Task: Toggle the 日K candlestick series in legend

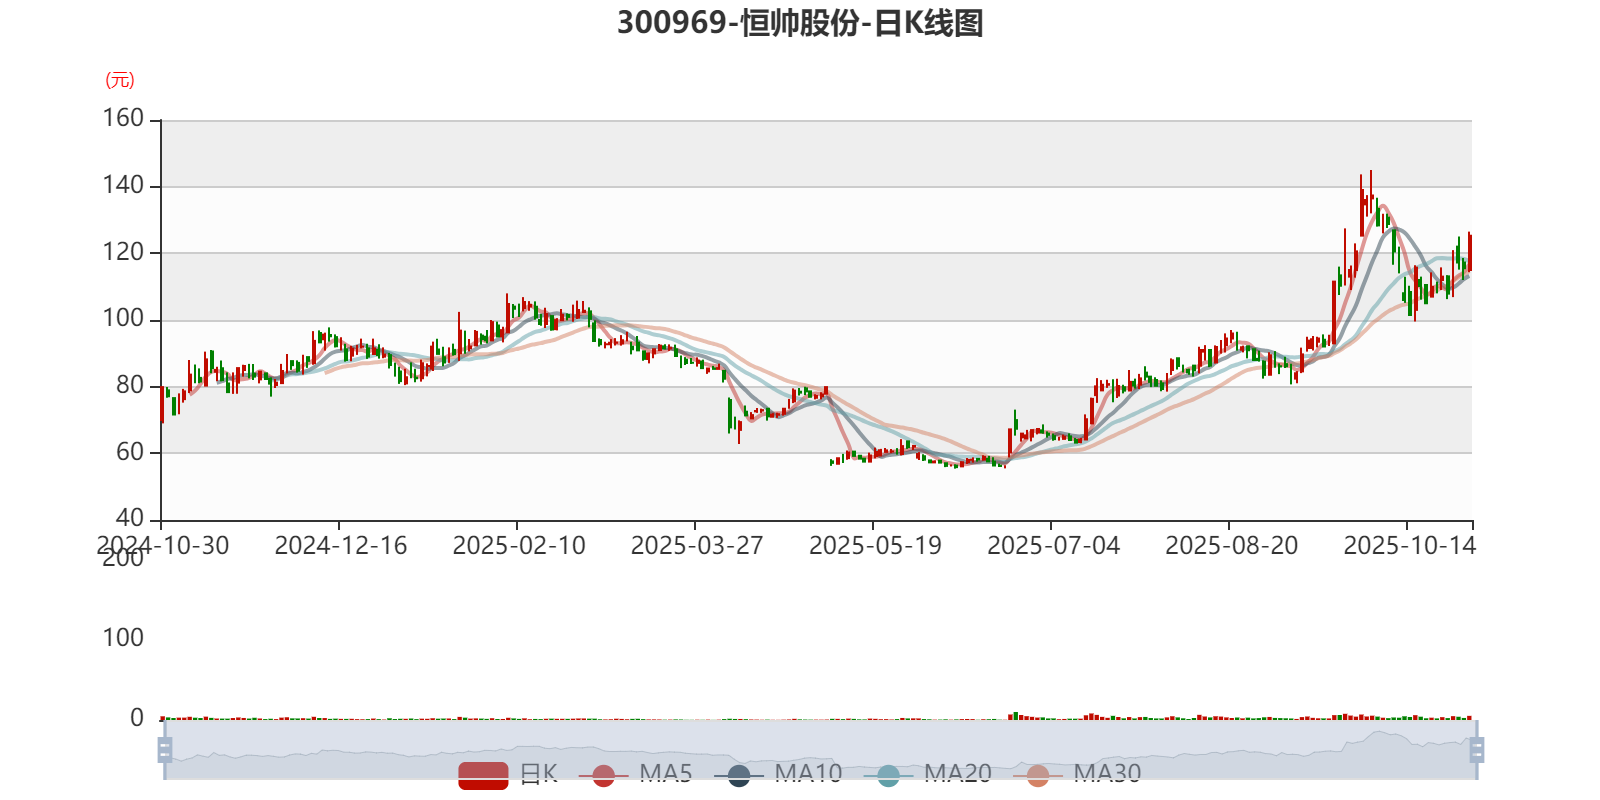Action: click(508, 775)
